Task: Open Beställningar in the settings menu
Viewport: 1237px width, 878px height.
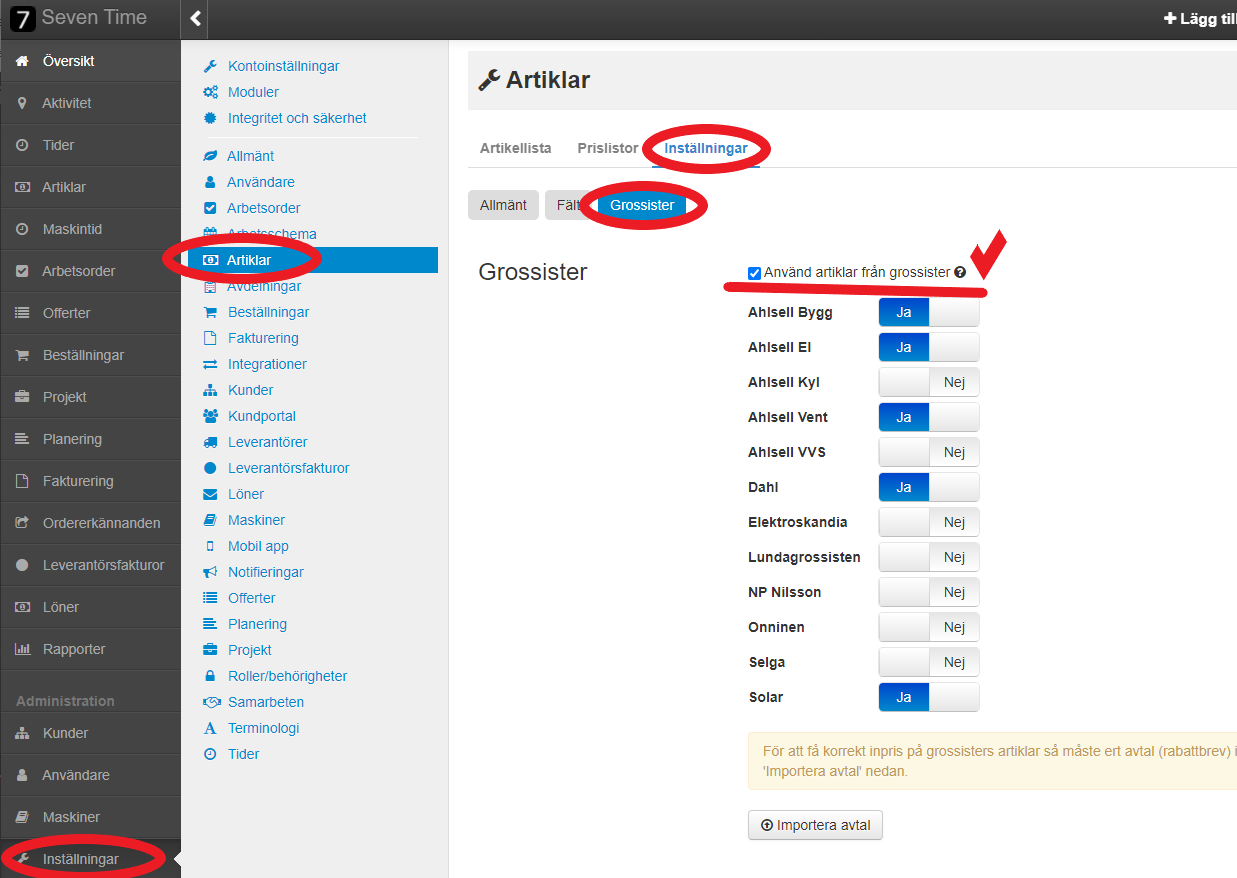Action: tap(268, 312)
